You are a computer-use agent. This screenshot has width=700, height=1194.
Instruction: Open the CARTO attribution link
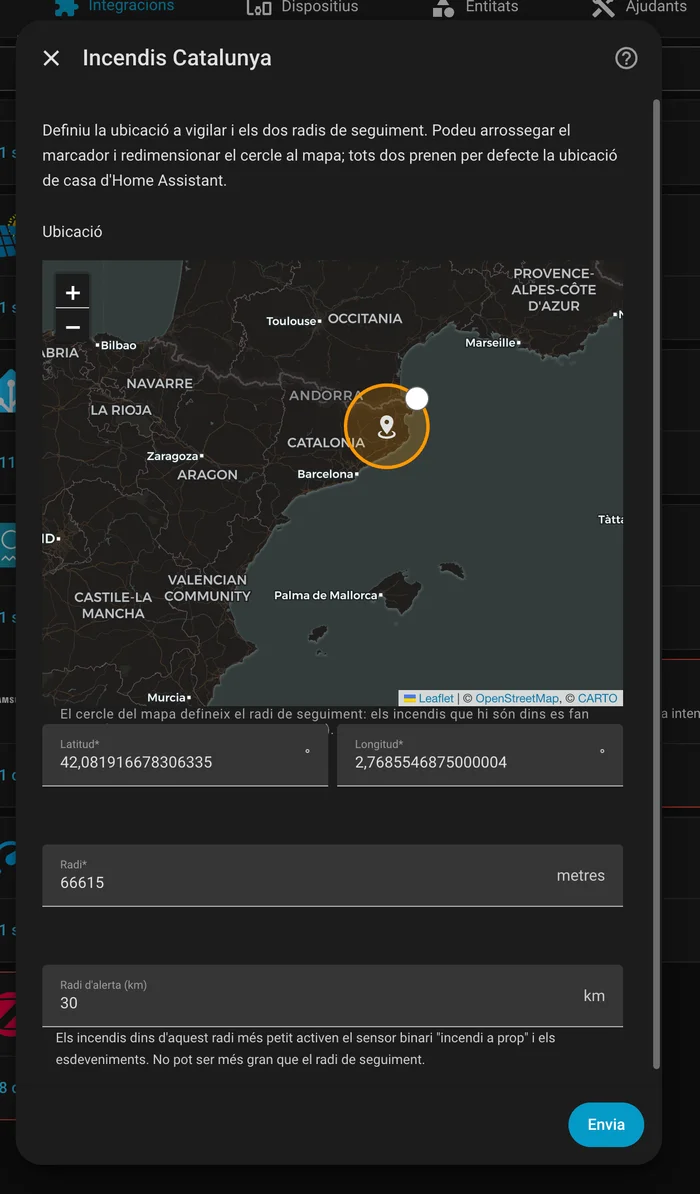598,698
